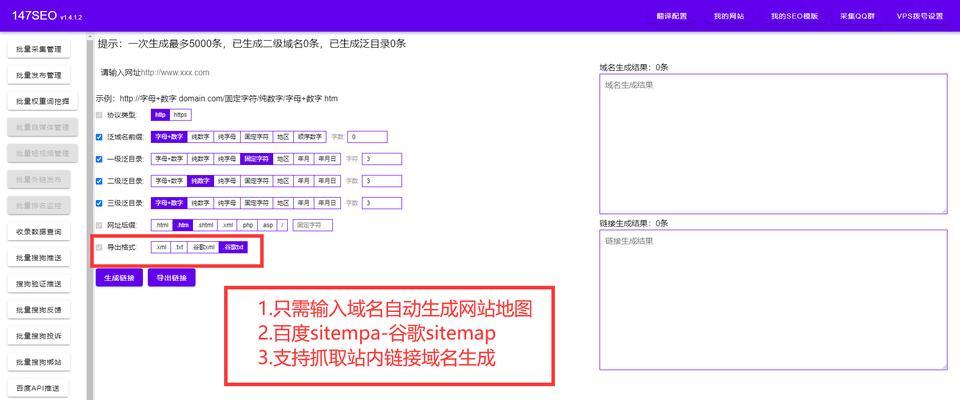Open VPS拨号设置 in top navigation
This screenshot has width=960, height=400.
point(920,17)
